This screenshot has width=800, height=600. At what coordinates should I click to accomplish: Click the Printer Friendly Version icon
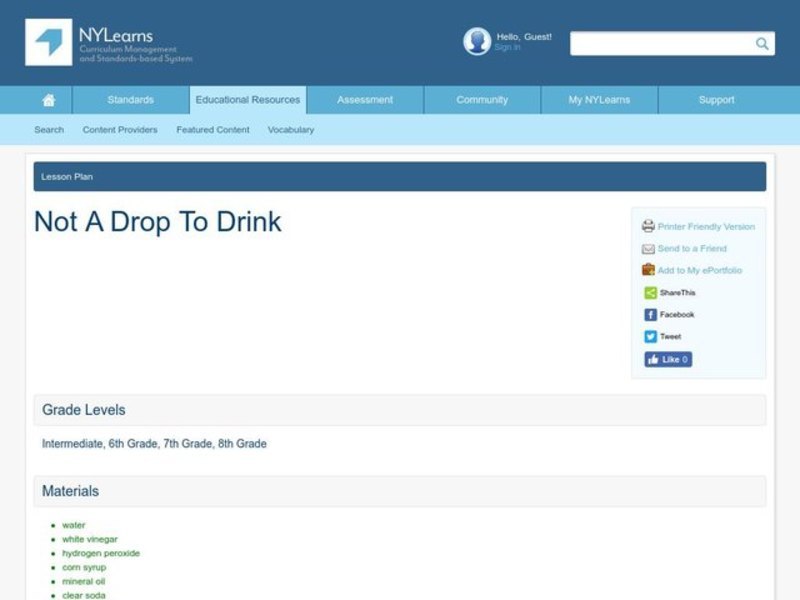(650, 226)
